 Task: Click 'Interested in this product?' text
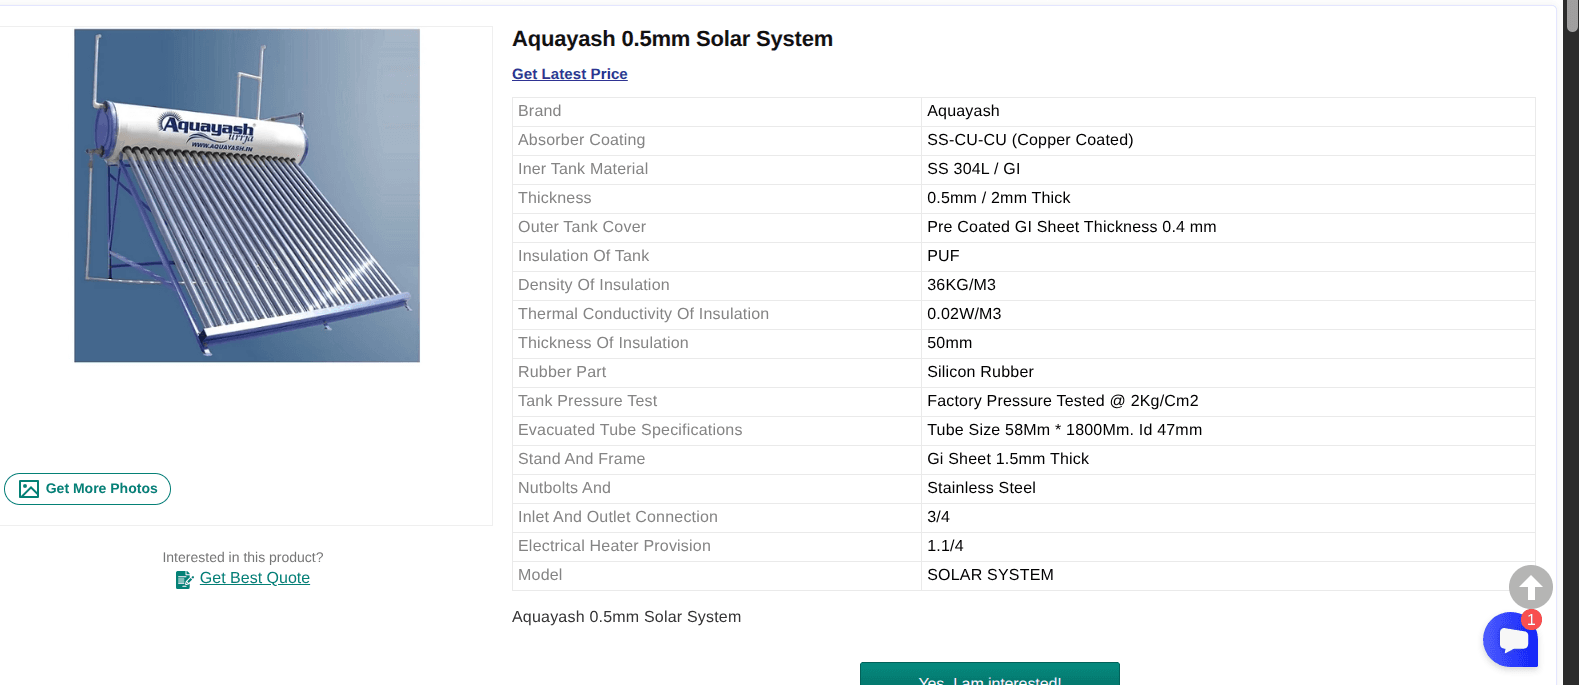[243, 557]
